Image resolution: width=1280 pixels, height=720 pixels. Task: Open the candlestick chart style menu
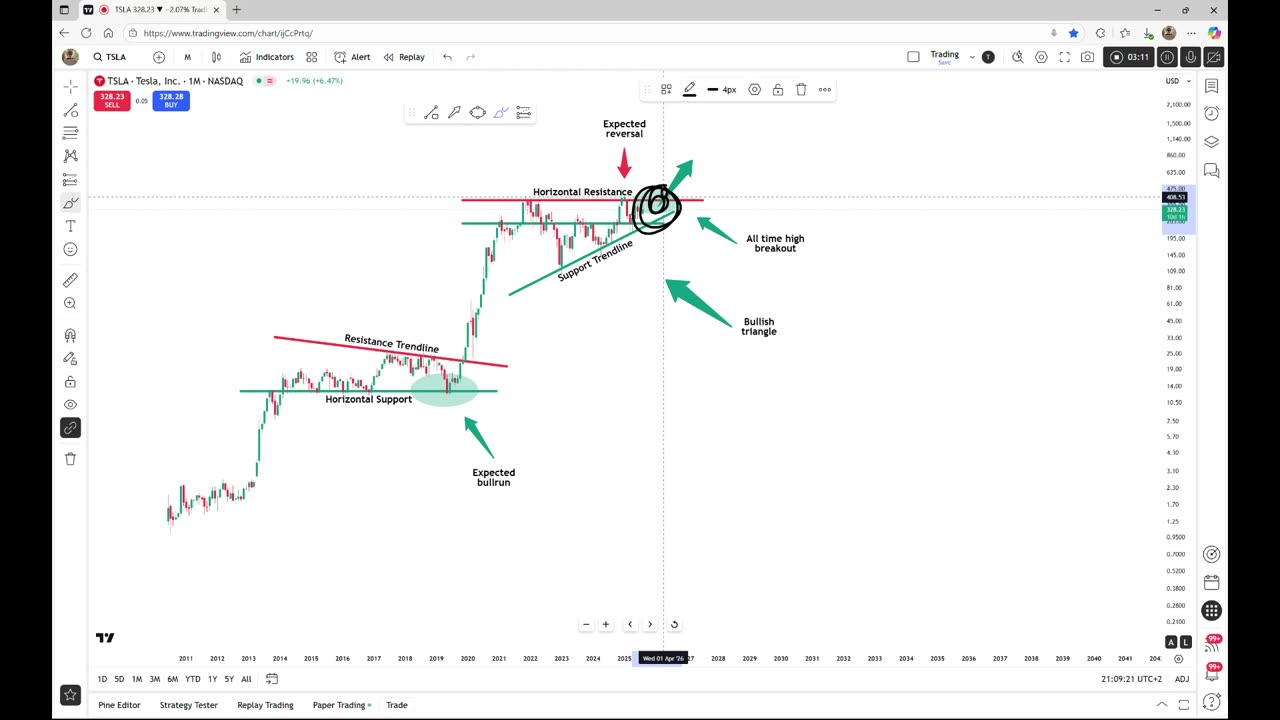(216, 57)
